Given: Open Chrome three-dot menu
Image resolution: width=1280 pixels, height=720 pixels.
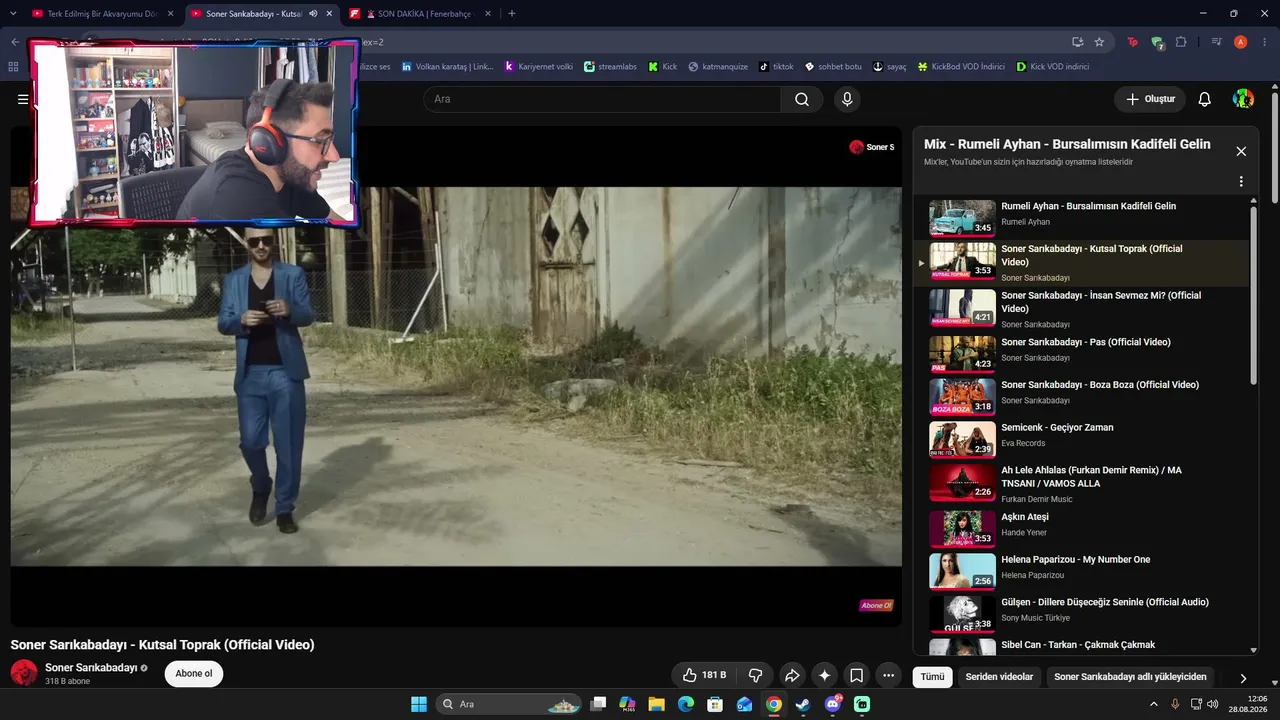Looking at the screenshot, I should click(x=1263, y=42).
